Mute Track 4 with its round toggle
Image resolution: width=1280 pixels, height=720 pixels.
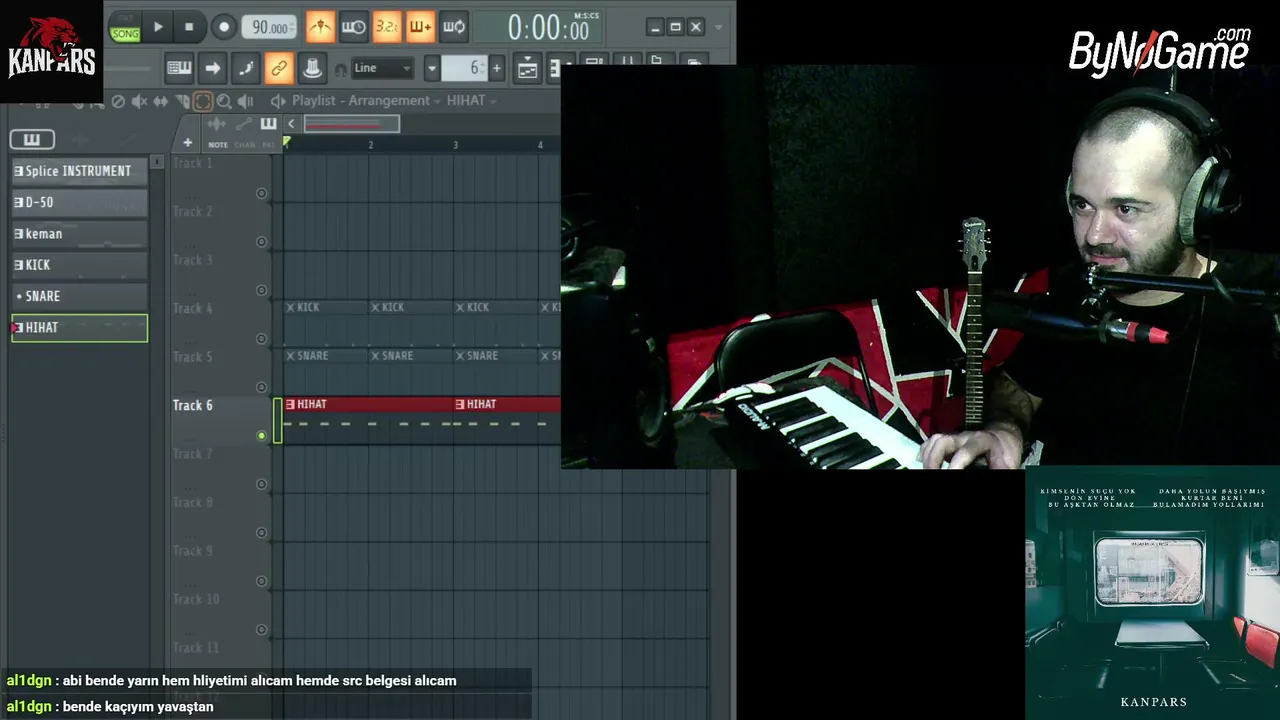coord(262,339)
